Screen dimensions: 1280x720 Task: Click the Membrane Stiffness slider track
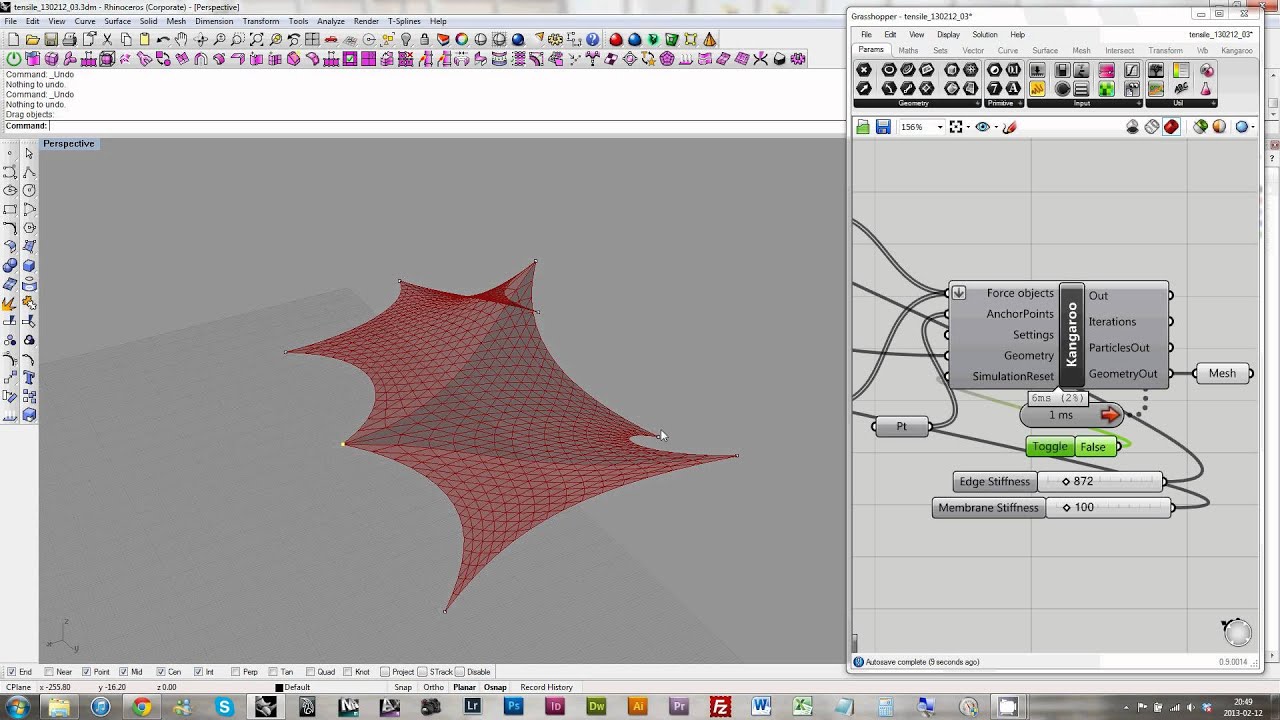tap(1108, 508)
